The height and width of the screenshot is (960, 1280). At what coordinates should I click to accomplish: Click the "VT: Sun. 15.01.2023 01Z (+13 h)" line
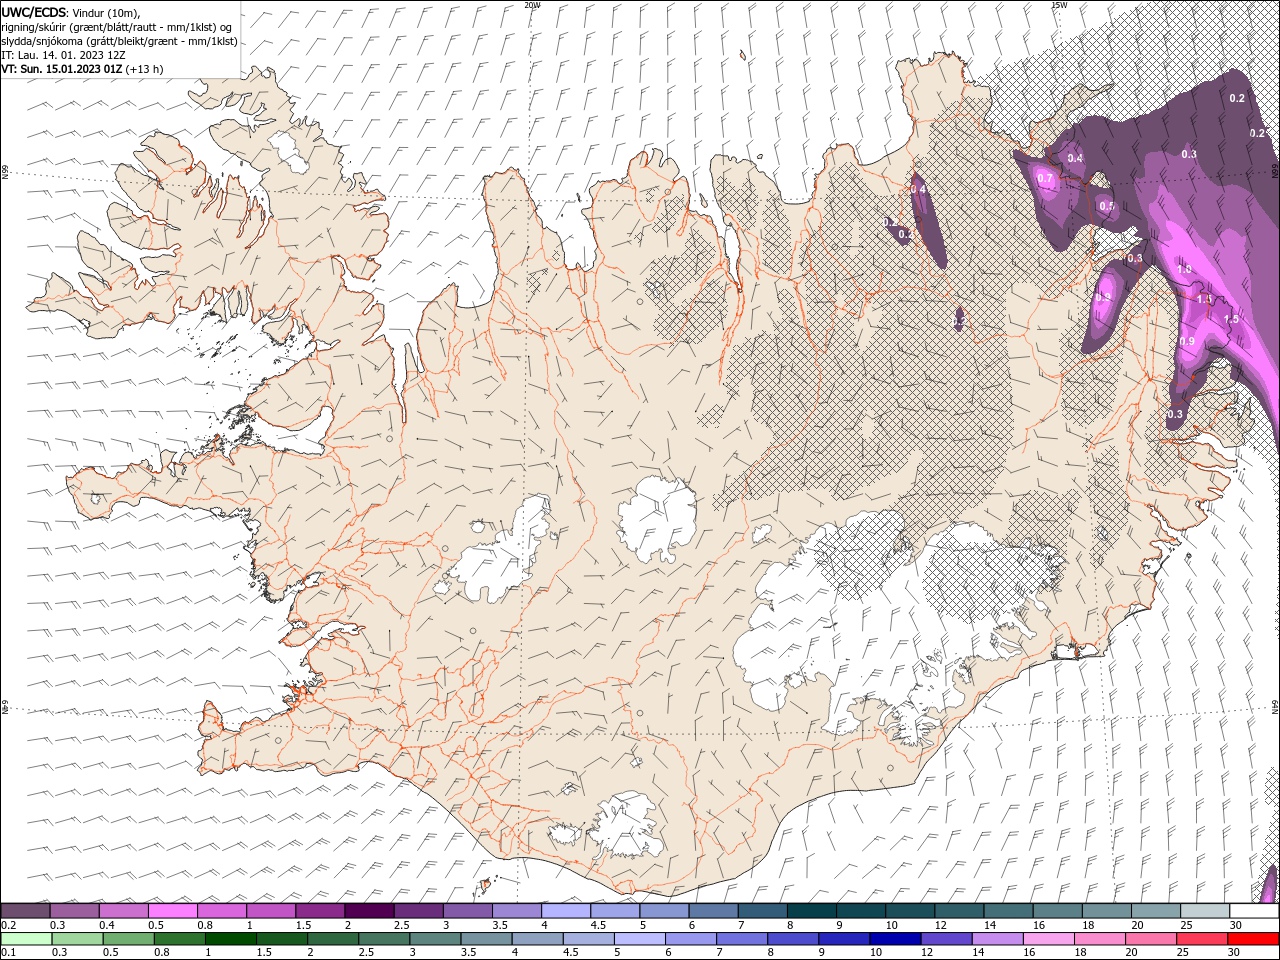(x=82, y=69)
